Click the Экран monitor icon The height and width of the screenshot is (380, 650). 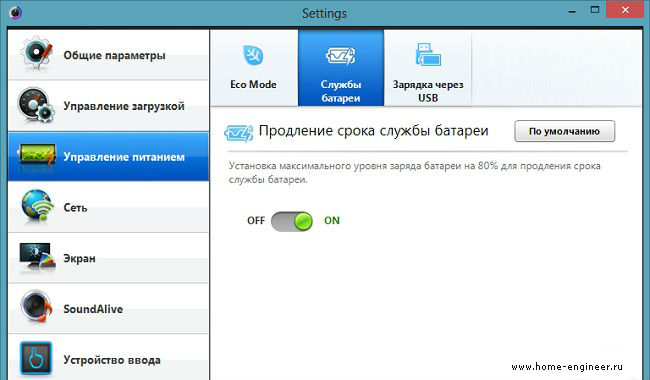point(37,257)
